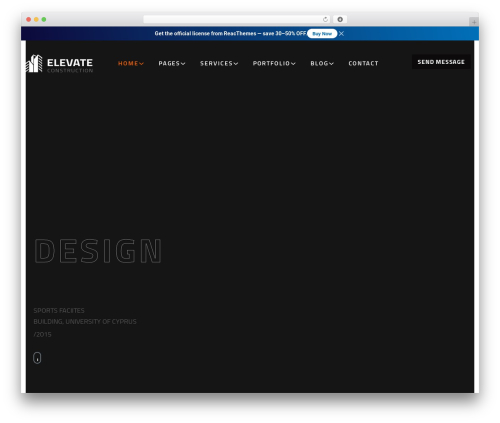This screenshot has height=423, width=500.
Task: Click the yellow minimize window button
Action: [x=36, y=19]
